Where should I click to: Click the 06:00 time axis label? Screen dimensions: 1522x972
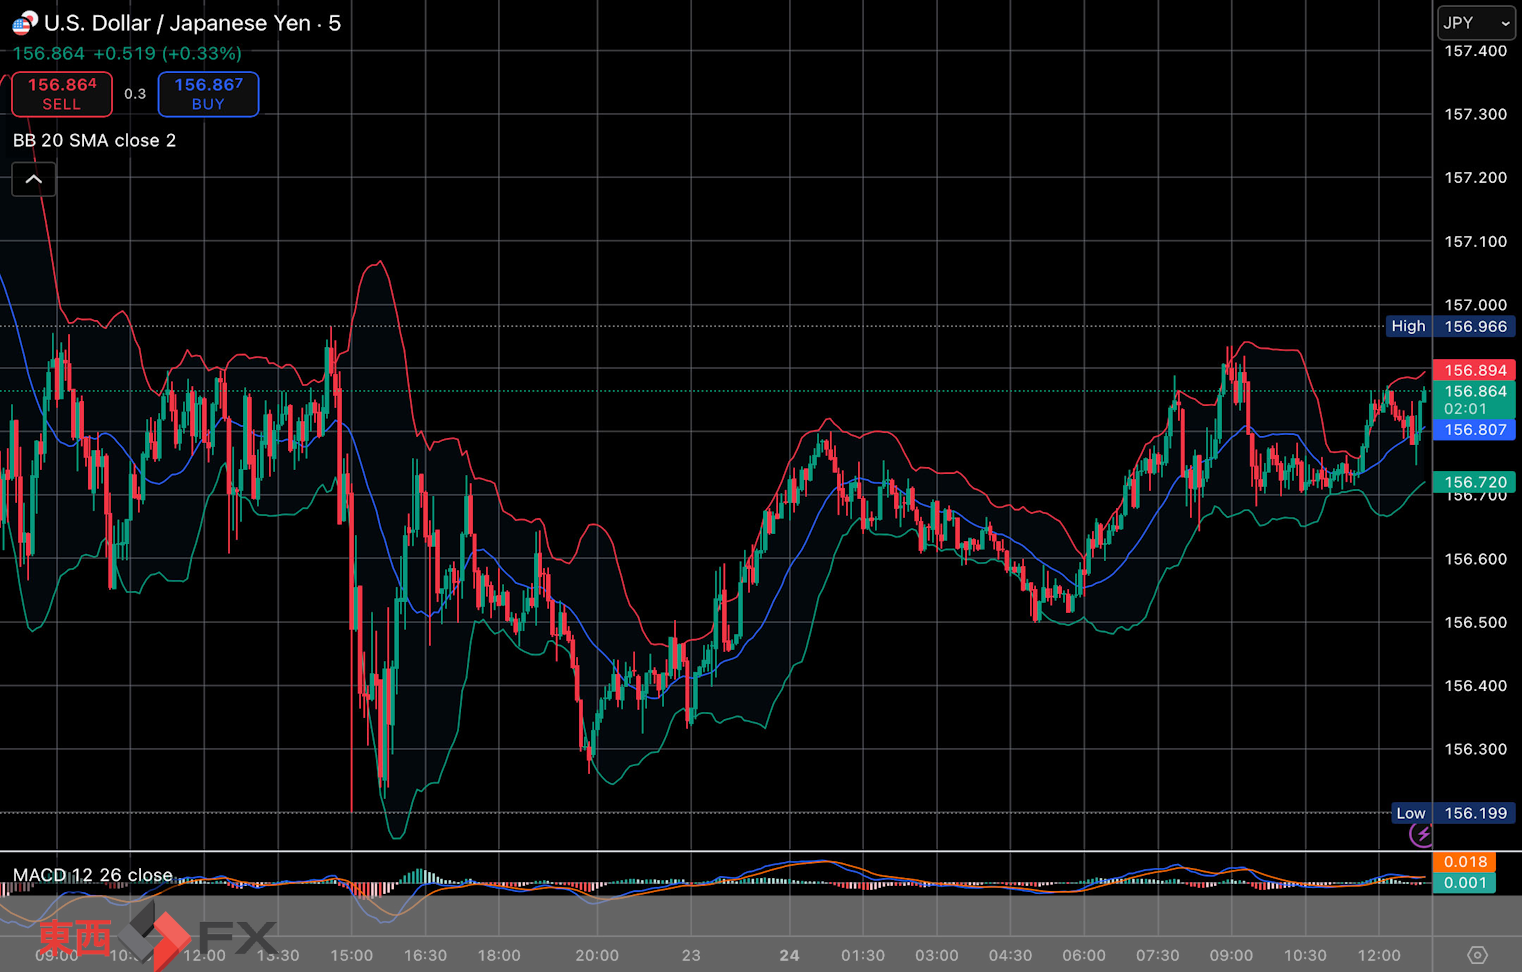point(1083,955)
